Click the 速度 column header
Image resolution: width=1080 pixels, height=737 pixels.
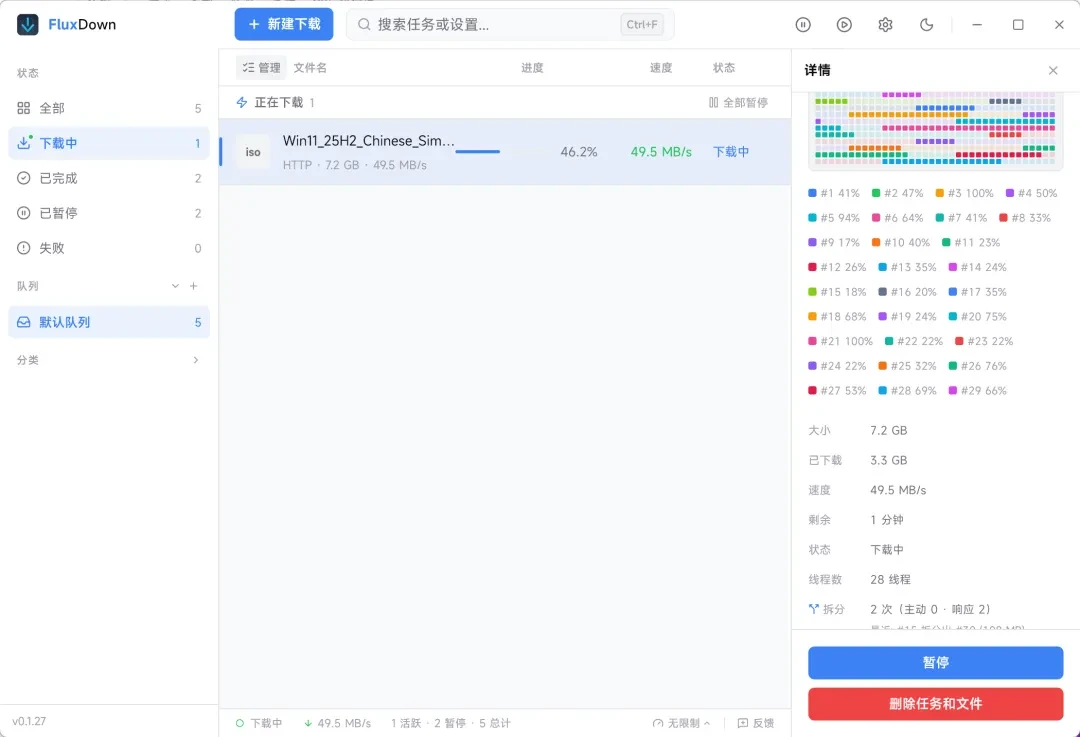(661, 68)
